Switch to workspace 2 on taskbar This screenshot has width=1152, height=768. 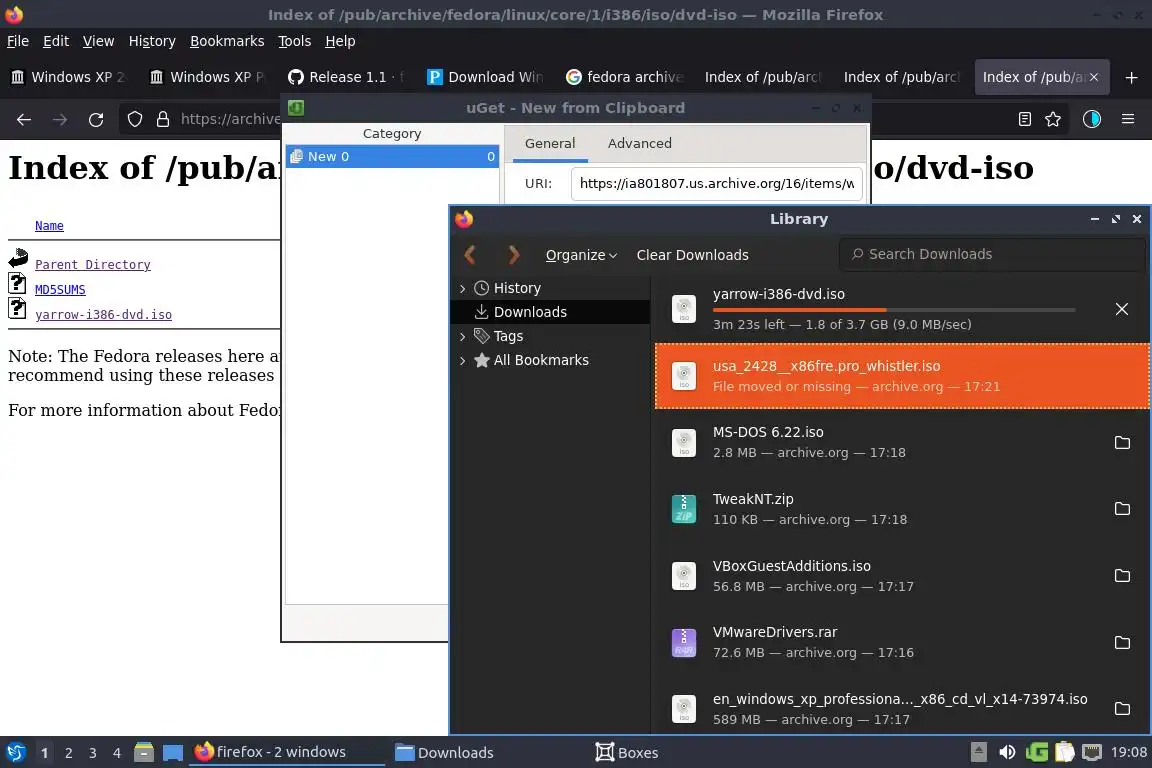click(68, 753)
